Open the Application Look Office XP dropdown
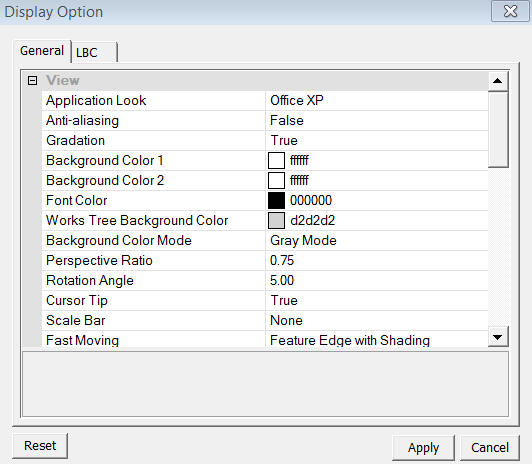Viewport: 532px width, 464px height. [x=377, y=100]
